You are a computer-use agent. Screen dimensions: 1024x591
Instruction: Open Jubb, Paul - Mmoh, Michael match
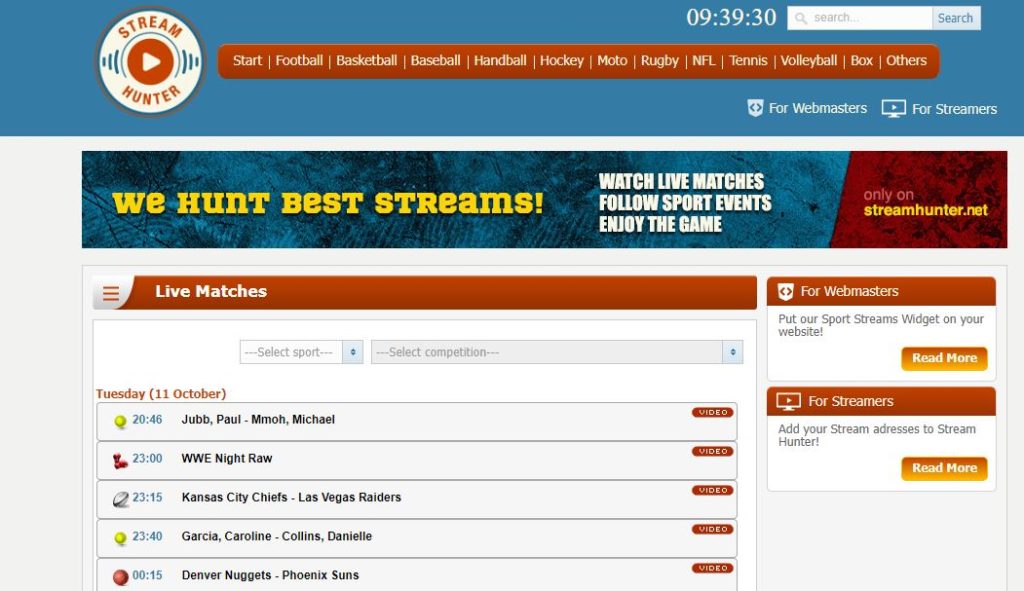tap(258, 419)
